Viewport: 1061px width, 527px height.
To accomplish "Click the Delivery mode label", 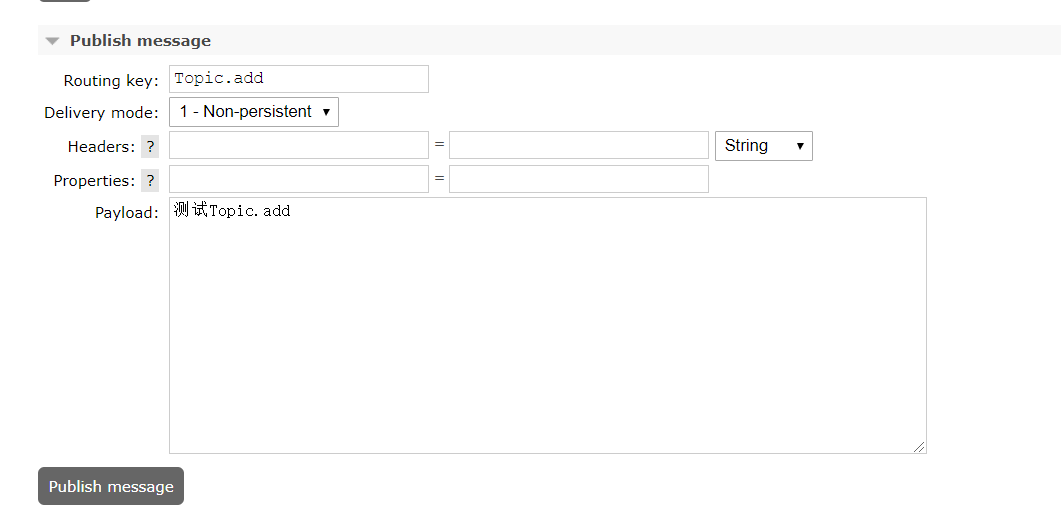I will (x=100, y=113).
